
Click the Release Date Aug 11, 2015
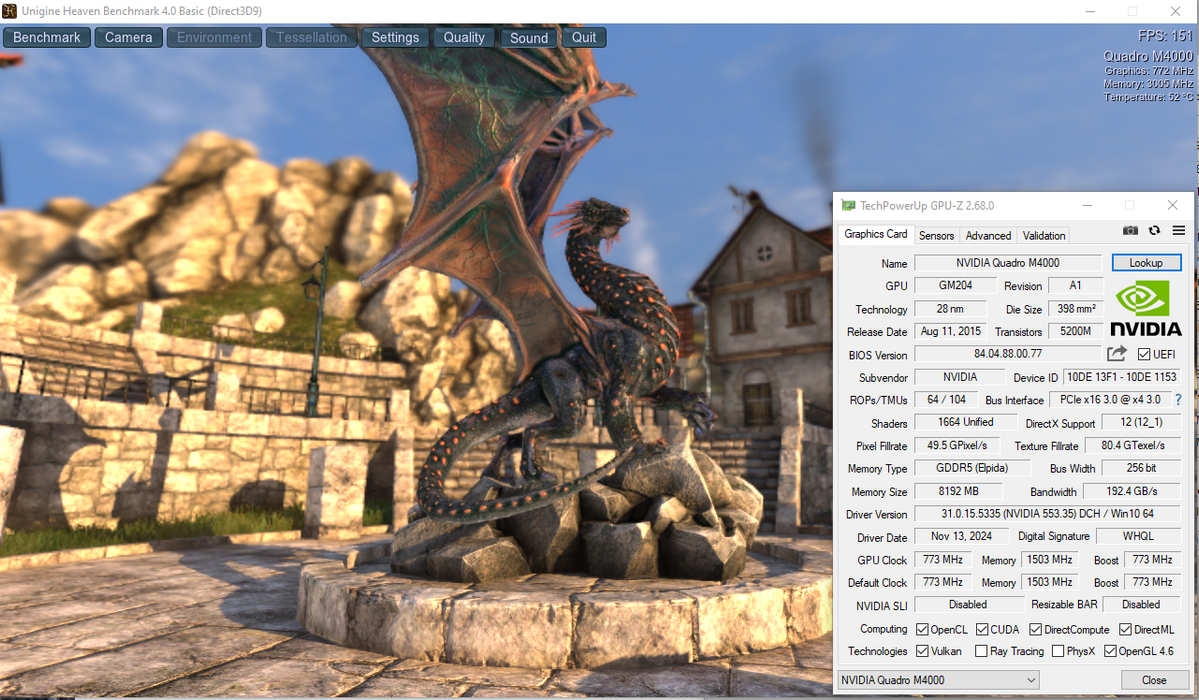click(950, 331)
